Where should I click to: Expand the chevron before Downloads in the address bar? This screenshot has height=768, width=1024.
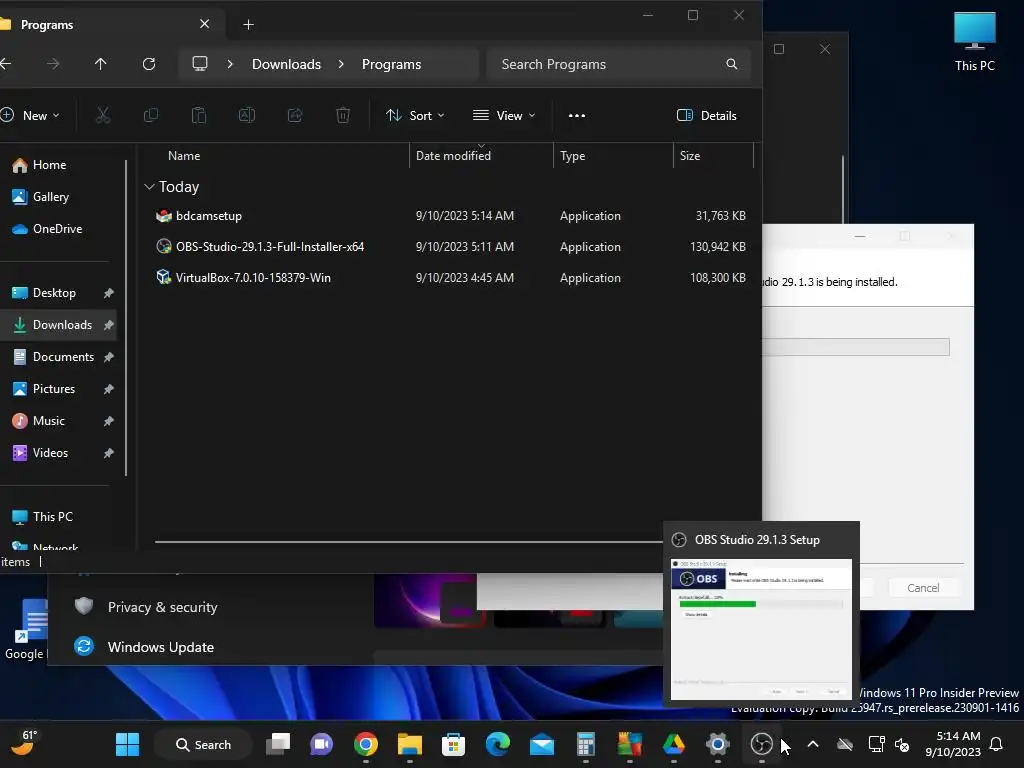click(230, 64)
